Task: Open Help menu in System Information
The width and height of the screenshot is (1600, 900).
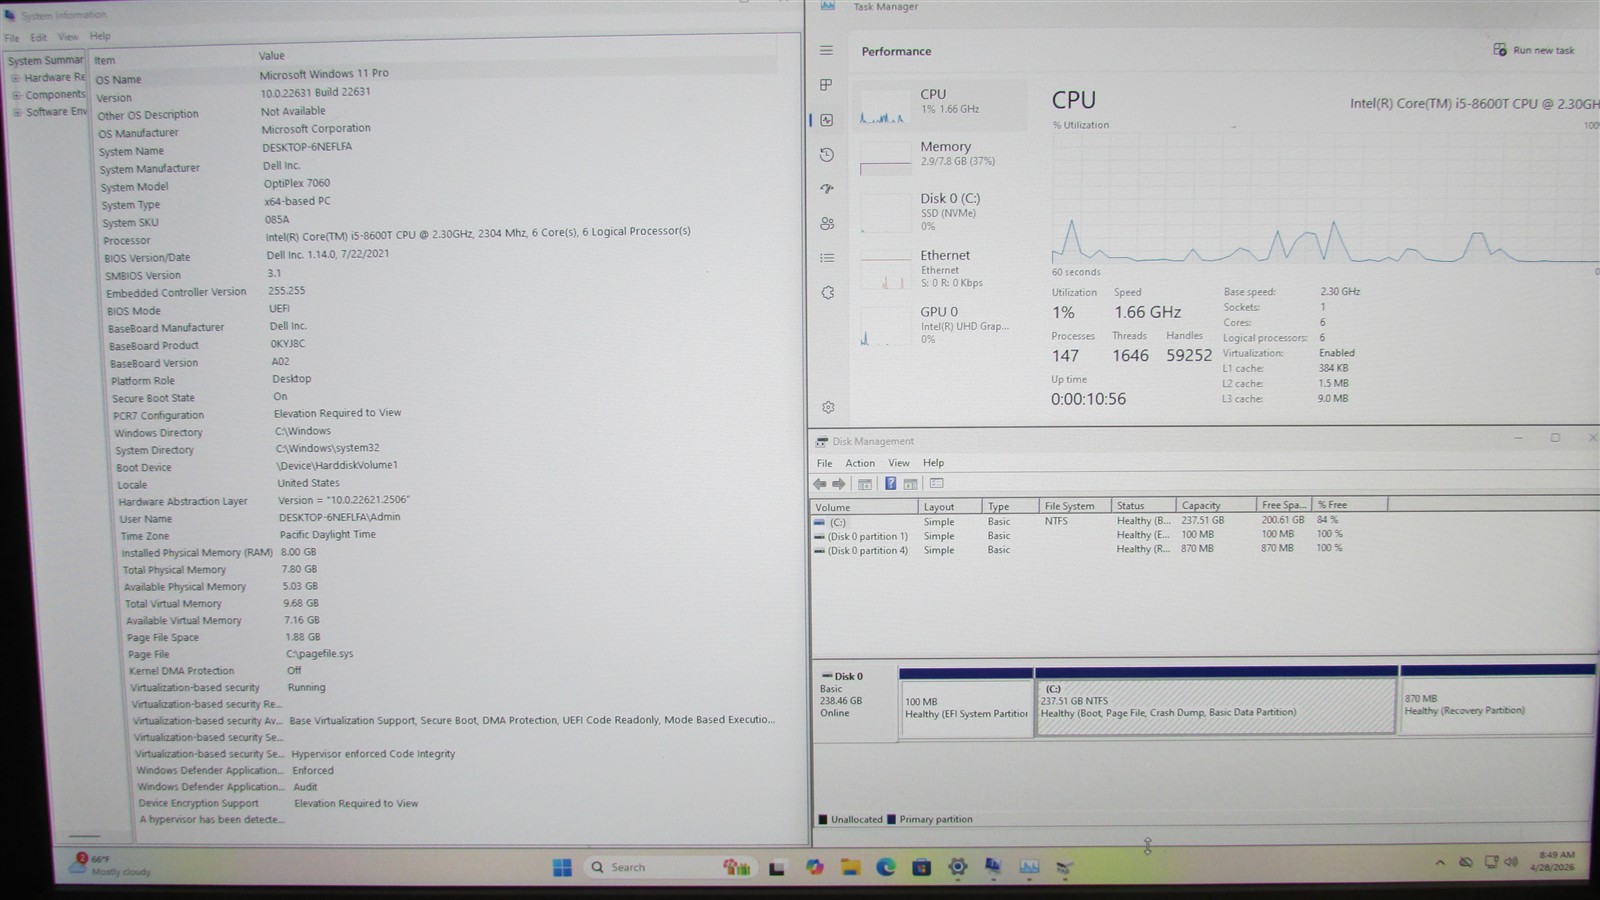Action: [x=100, y=36]
